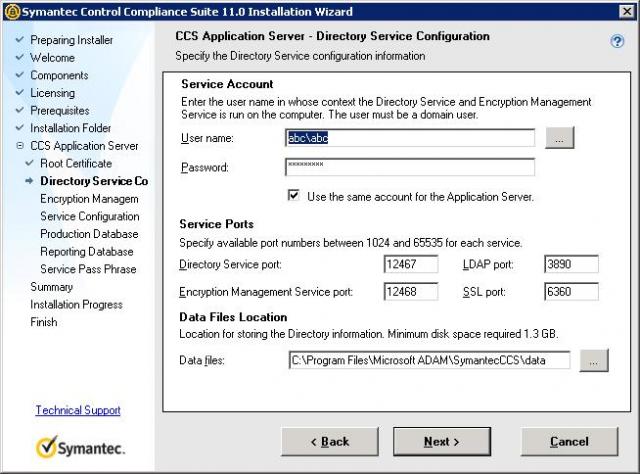Viewport: 640px width, 474px height.
Task: Click the Data files path field
Action: [429, 361]
